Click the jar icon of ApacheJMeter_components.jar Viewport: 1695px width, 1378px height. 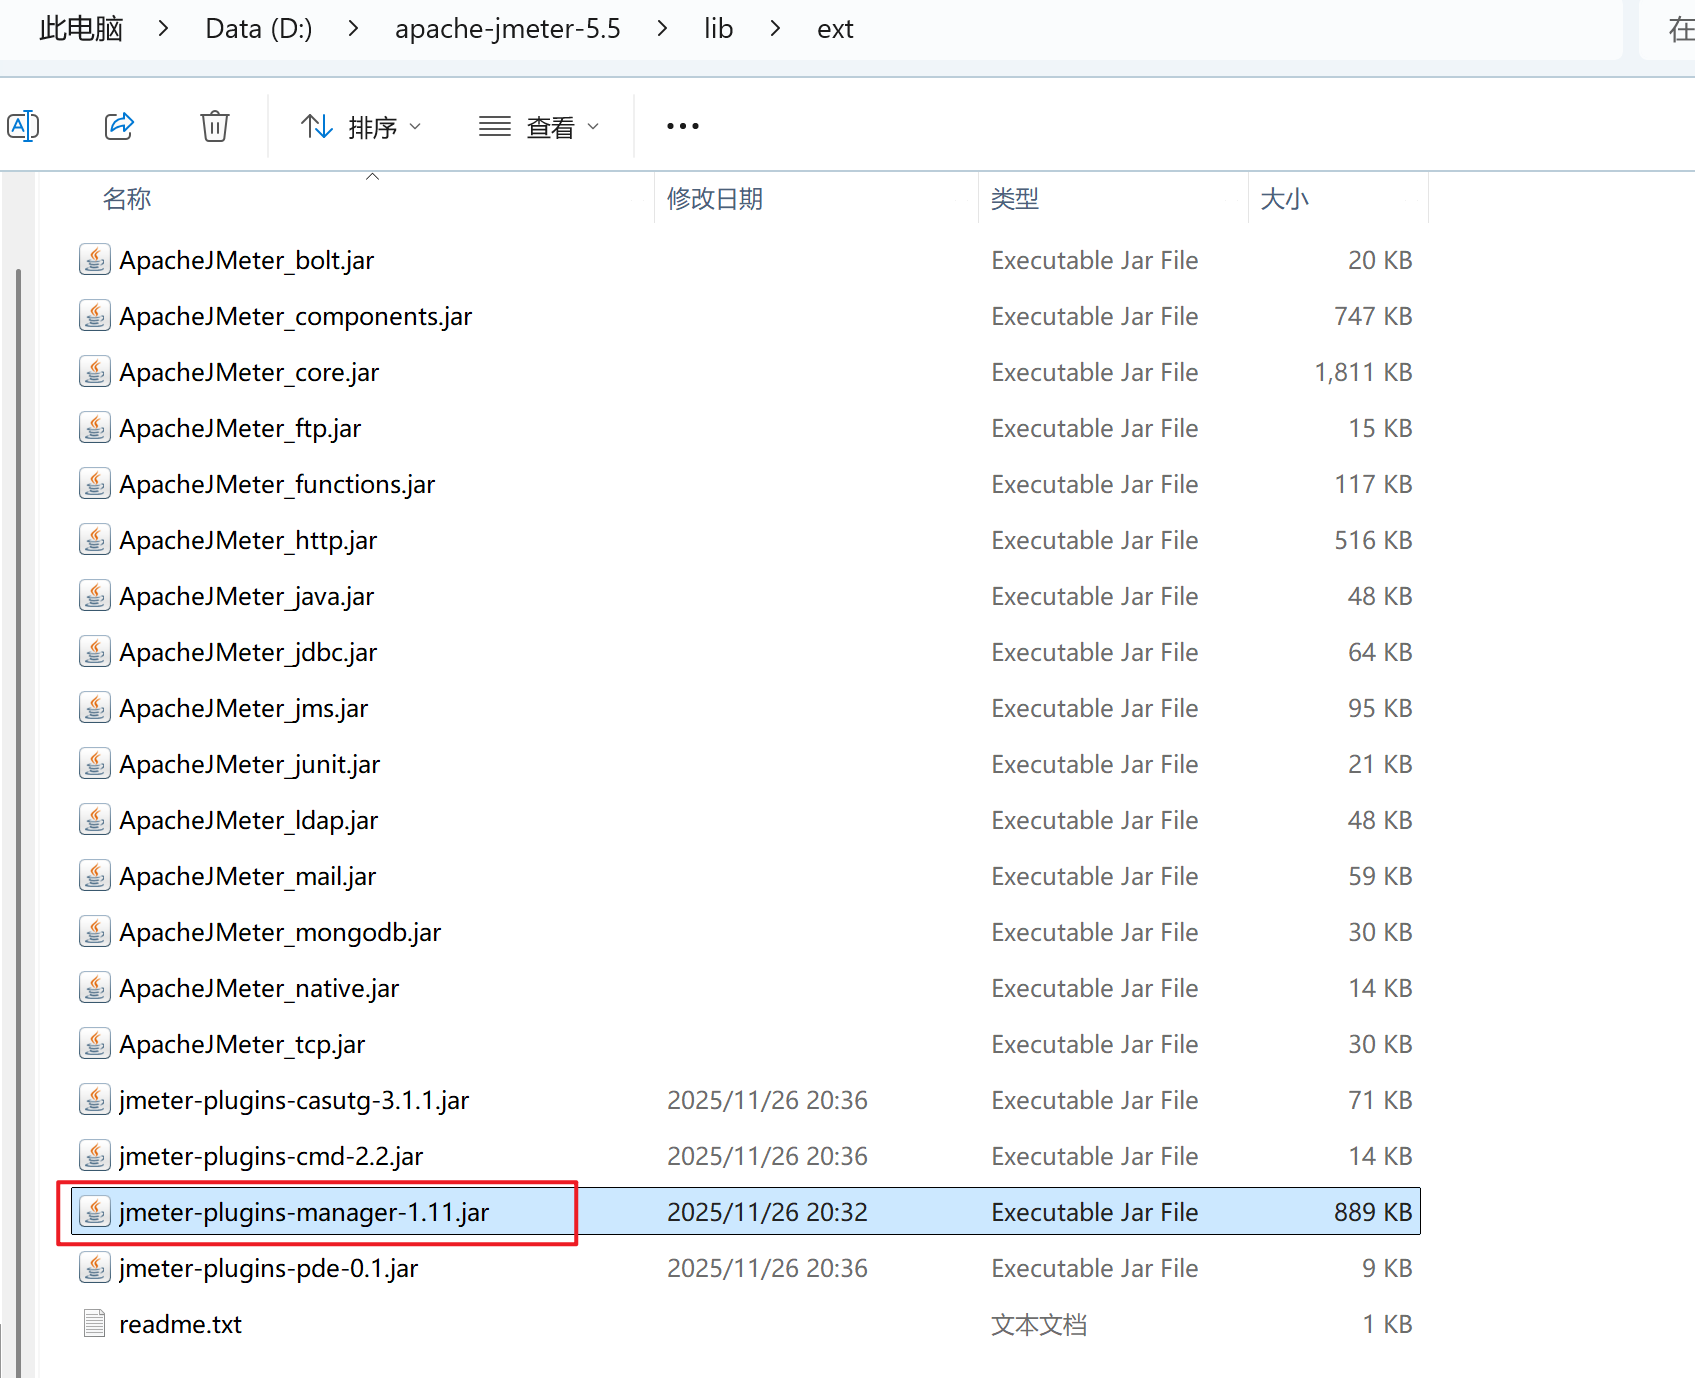(95, 316)
